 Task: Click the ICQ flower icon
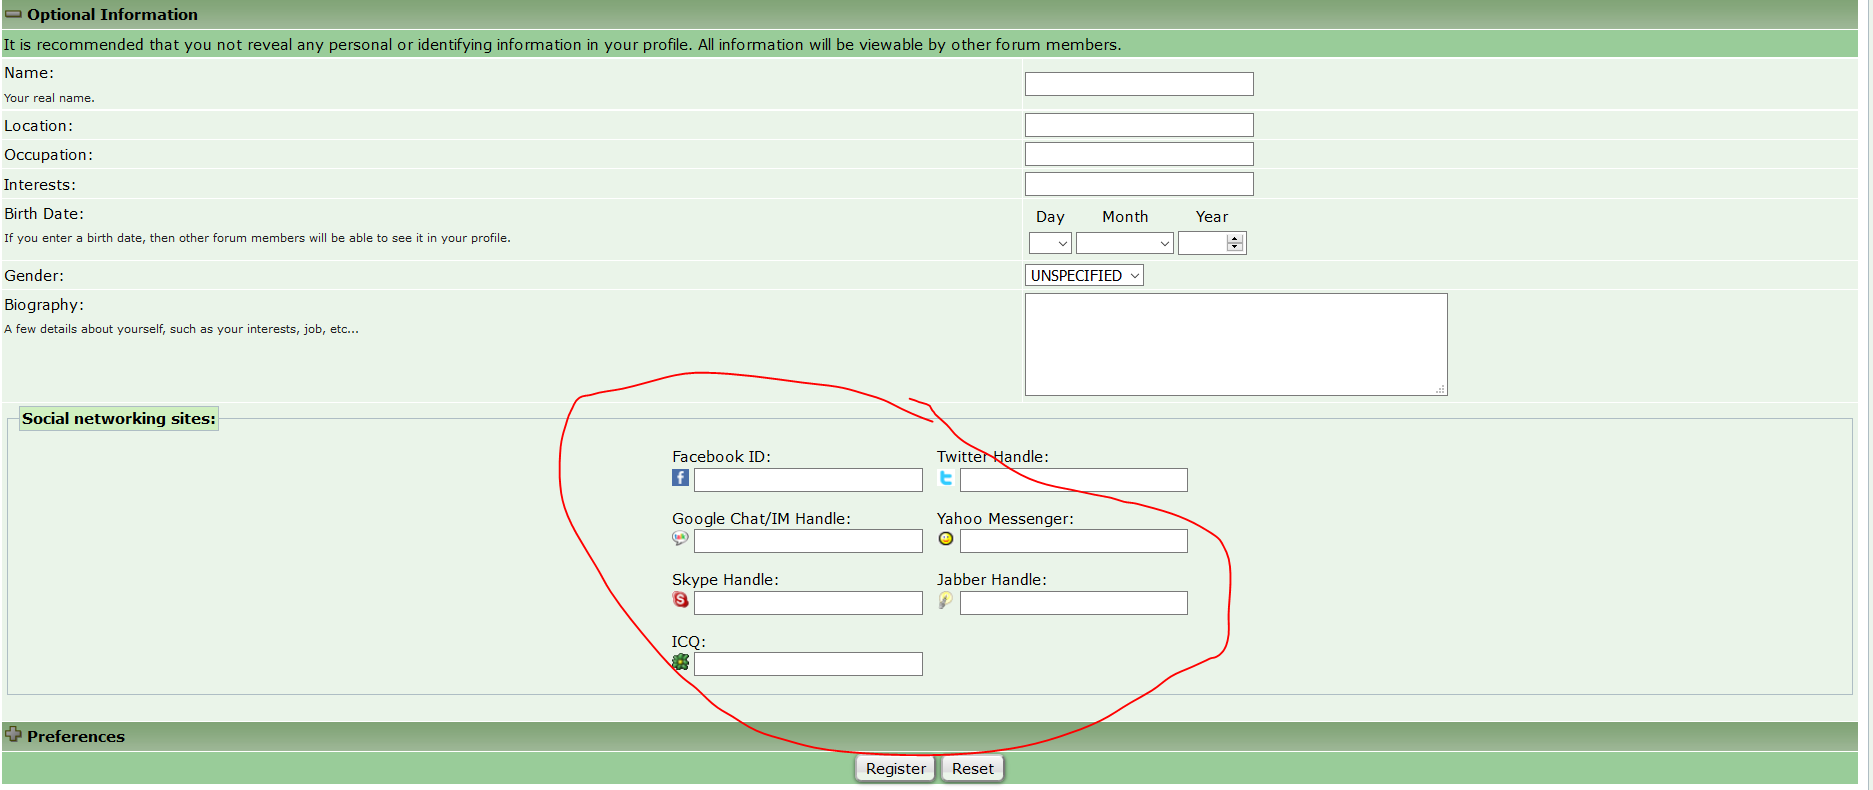(x=680, y=662)
